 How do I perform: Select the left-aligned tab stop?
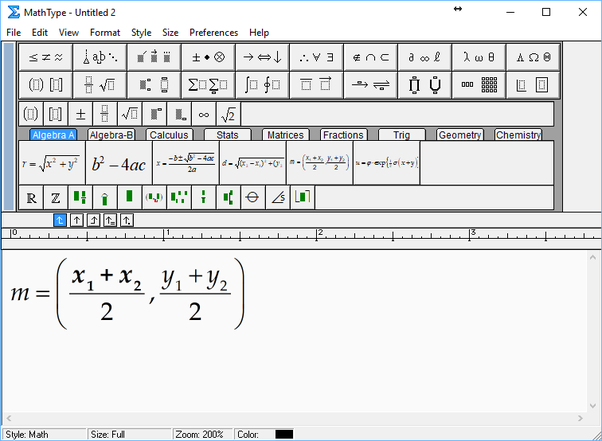pos(60,220)
